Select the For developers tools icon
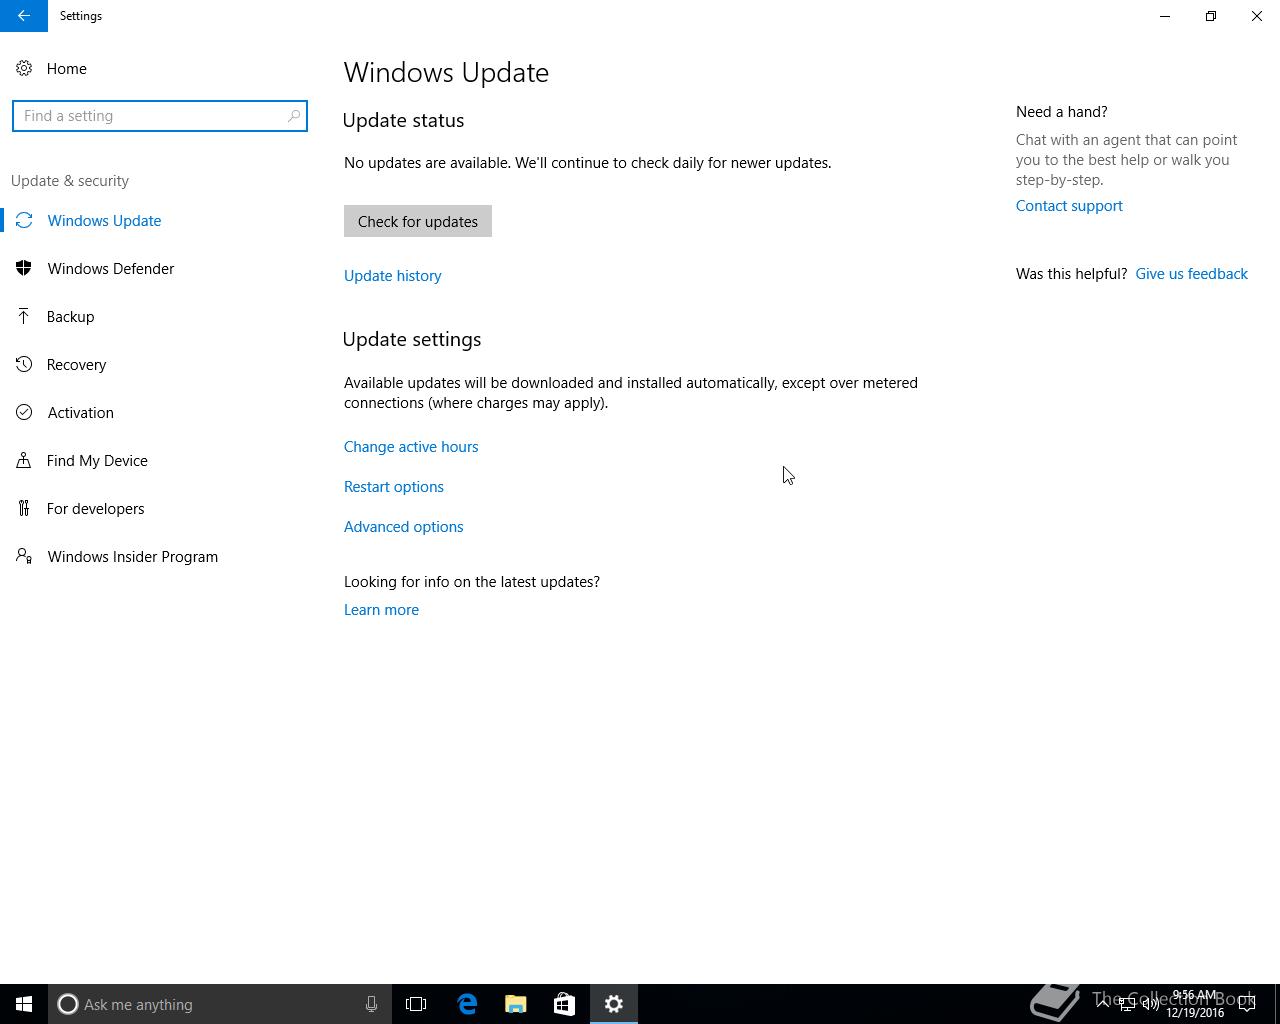Image resolution: width=1280 pixels, height=1024 pixels. [x=24, y=509]
